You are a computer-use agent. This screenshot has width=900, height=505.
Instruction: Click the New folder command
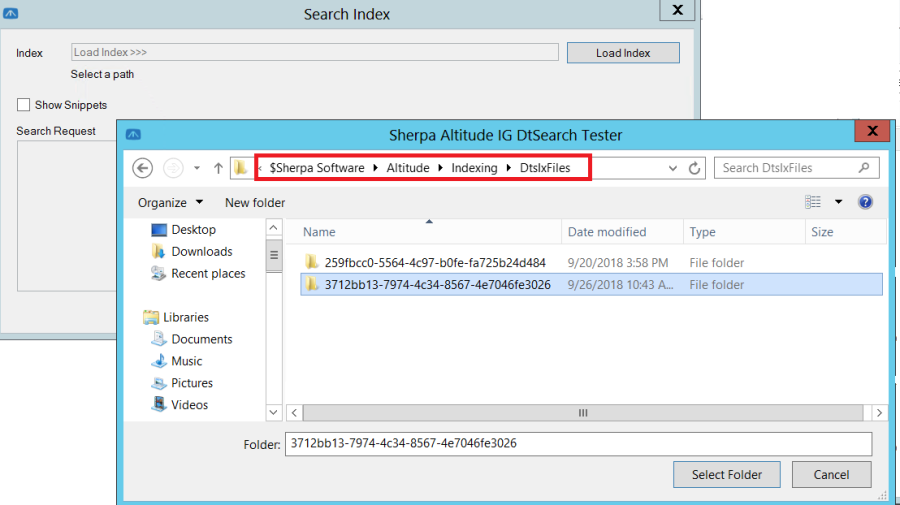[255, 202]
